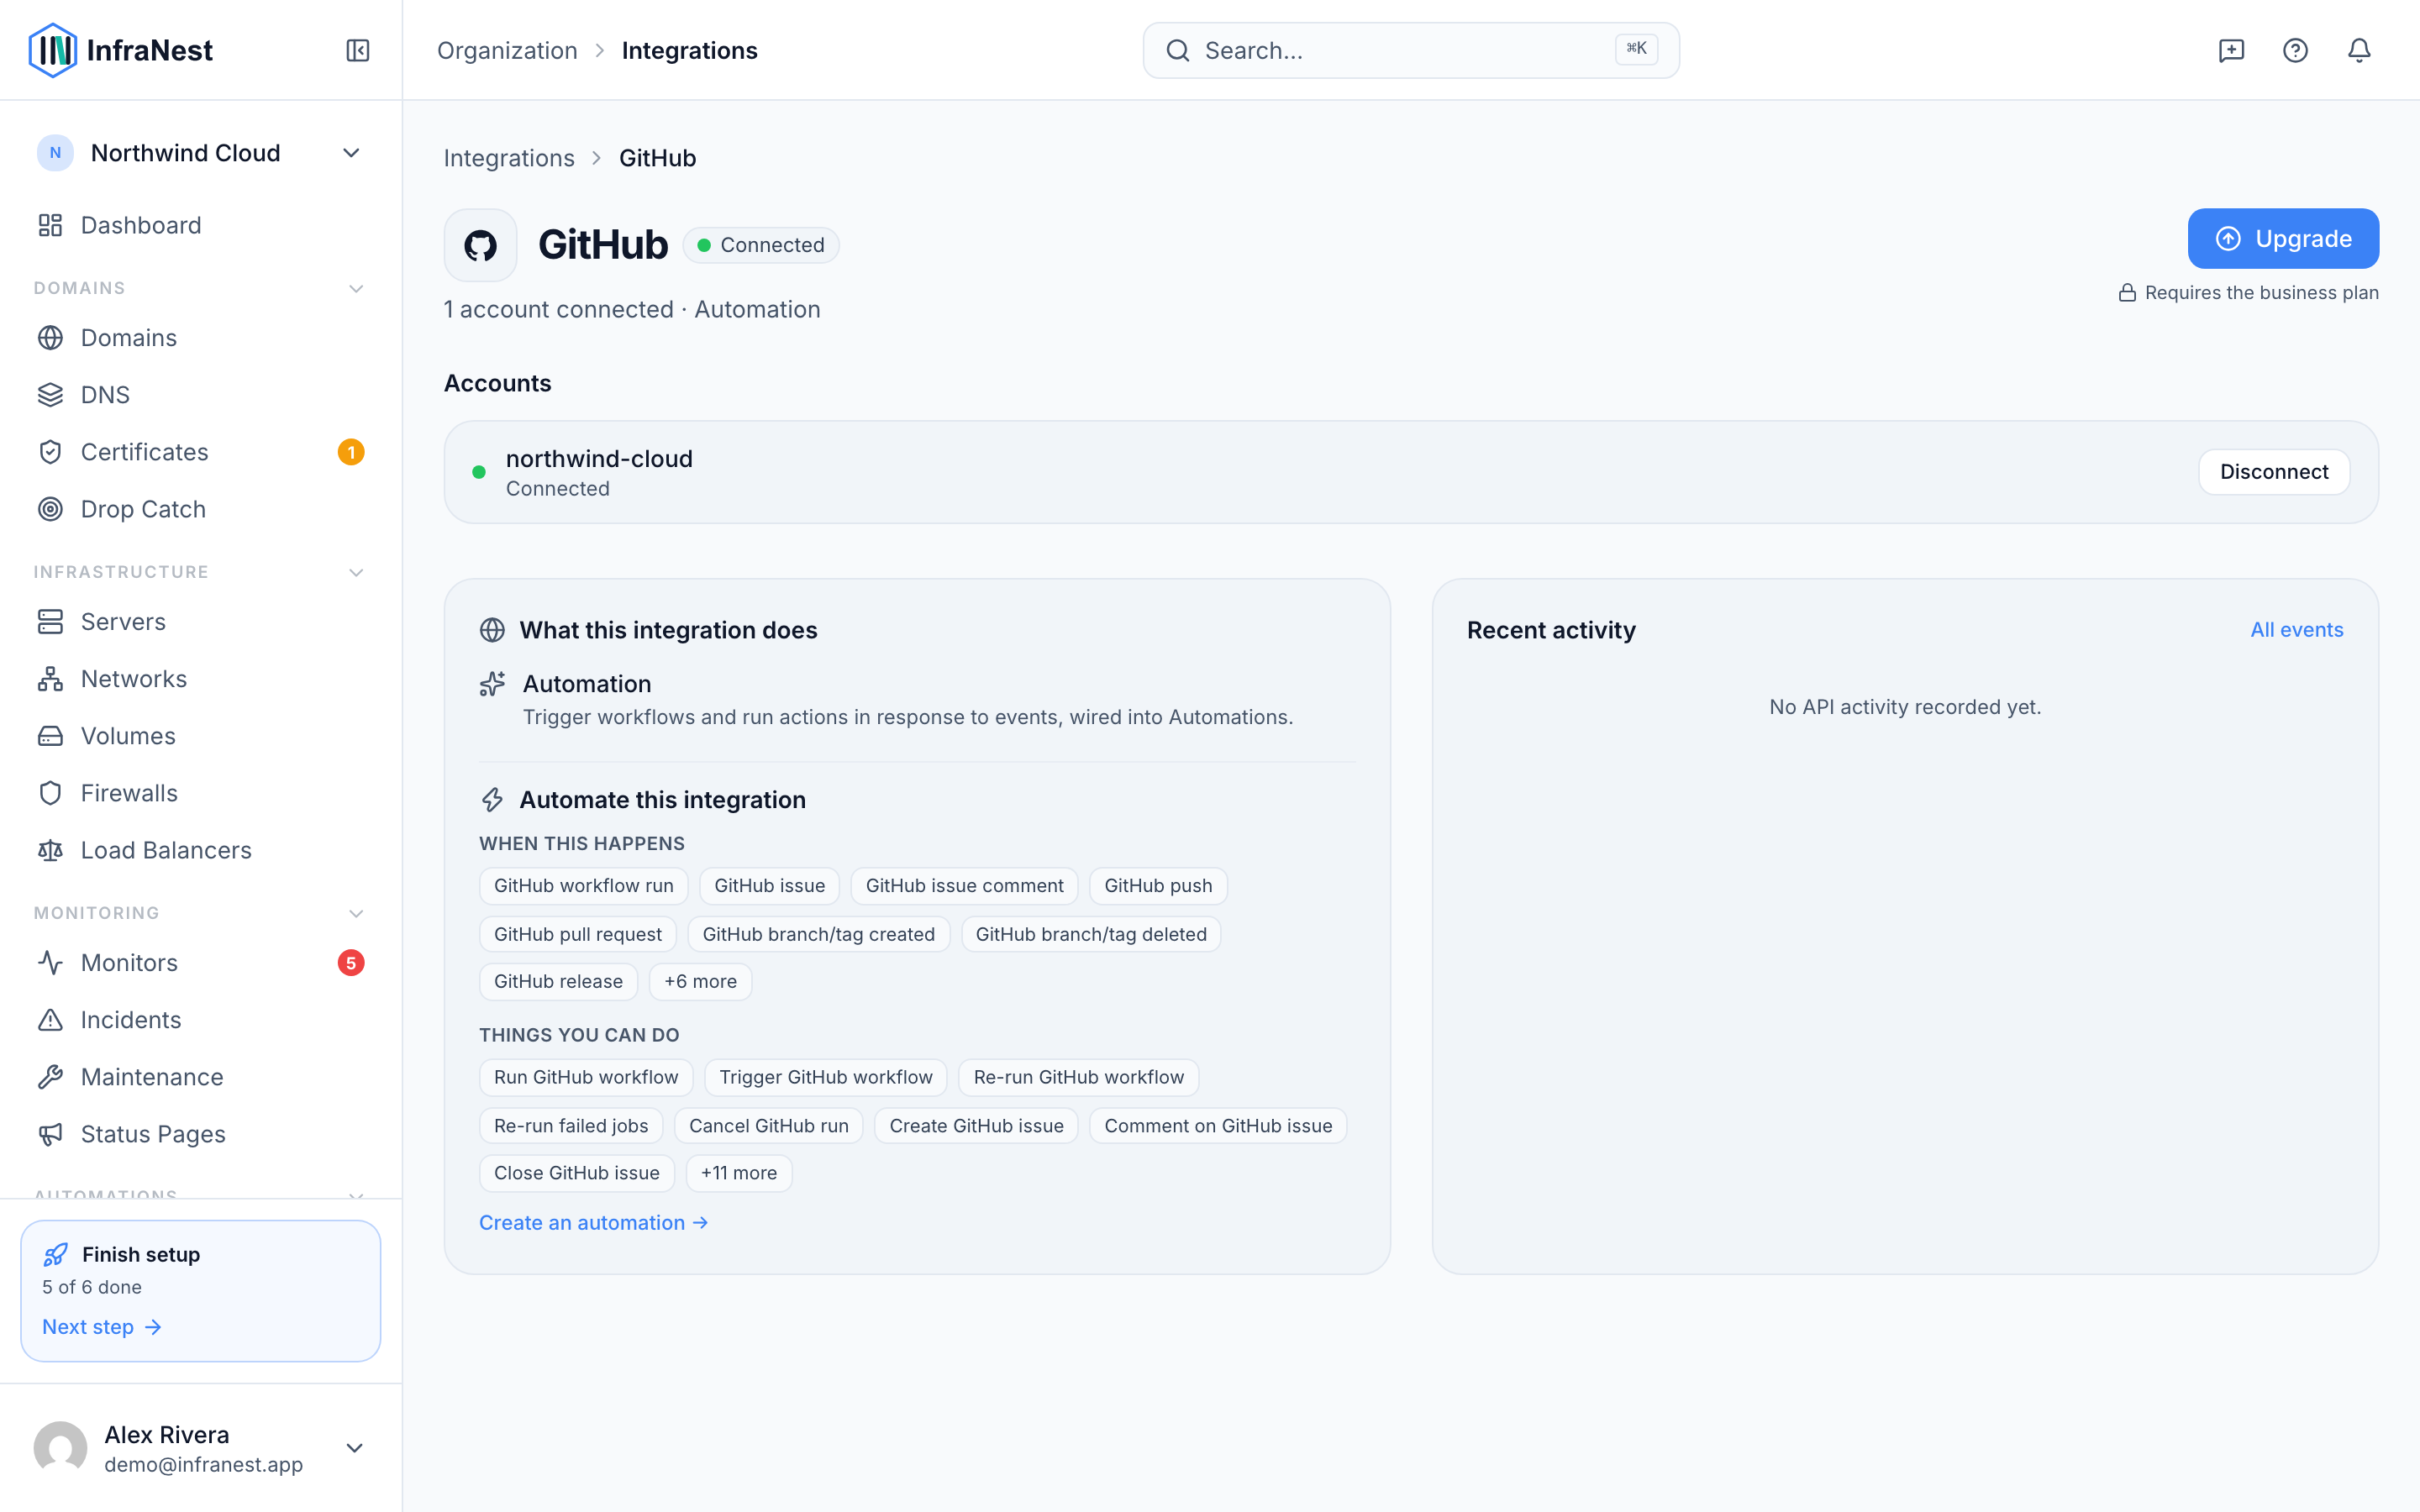This screenshot has height=1512, width=2420.
Task: Click the lock icon by business plan
Action: pyautogui.click(x=2127, y=293)
